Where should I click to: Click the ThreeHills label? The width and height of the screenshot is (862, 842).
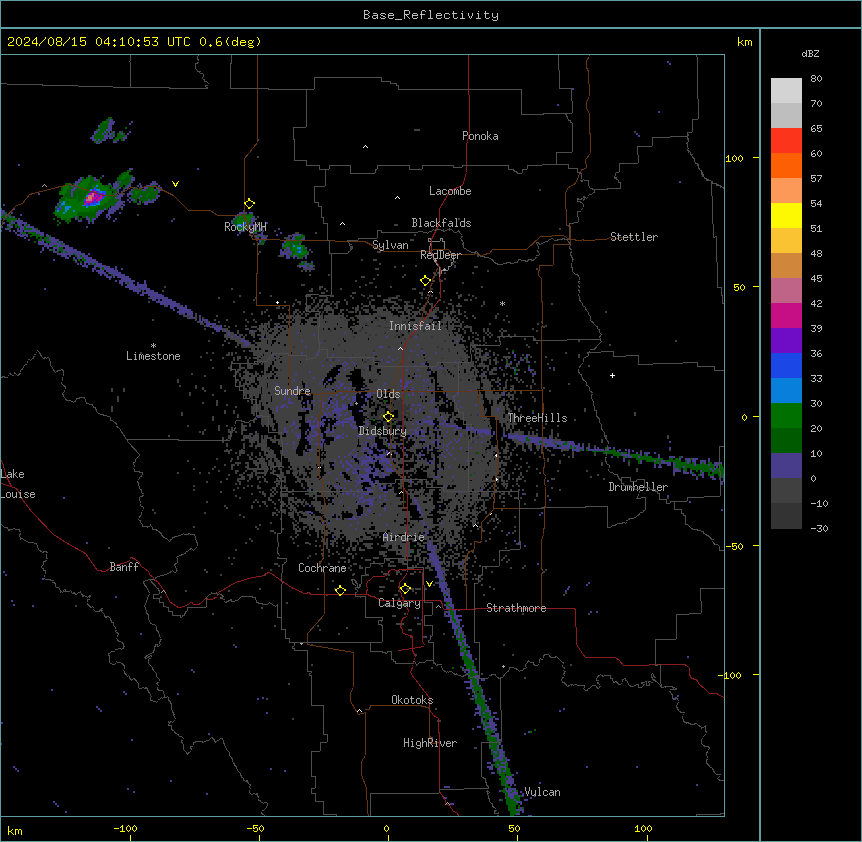pos(537,418)
